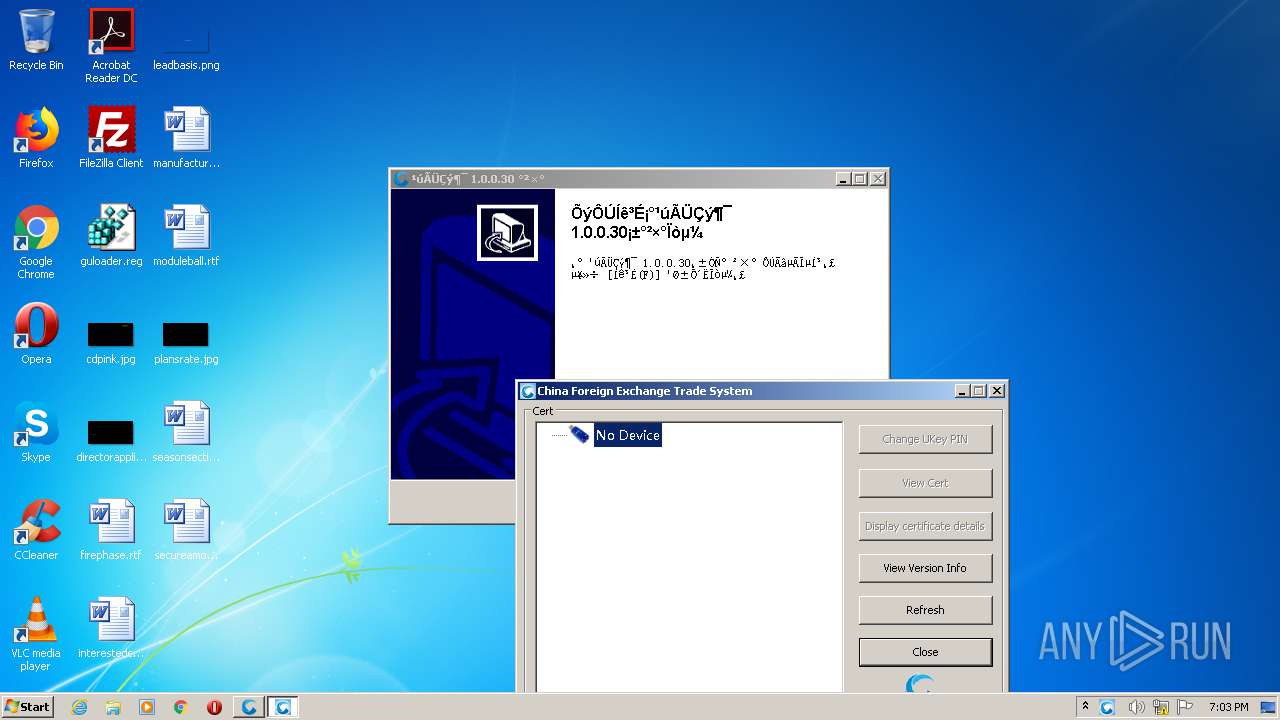Open media player taskbar icon
This screenshot has height=720, width=1280.
(x=147, y=707)
